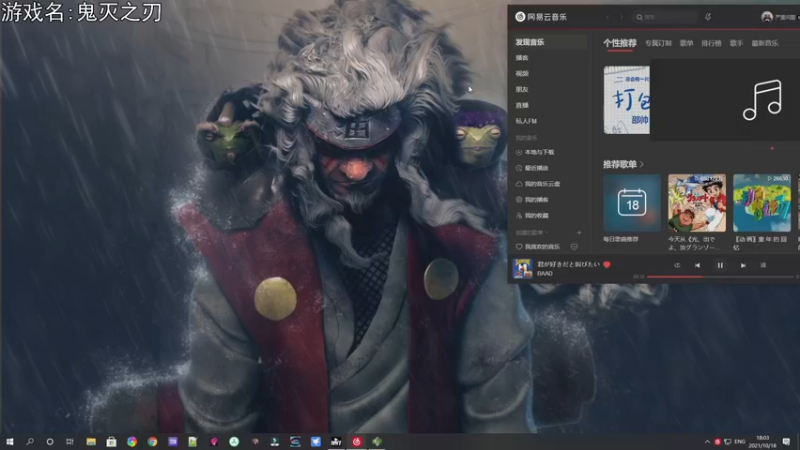Open 视频 in the sidebar

pos(522,73)
